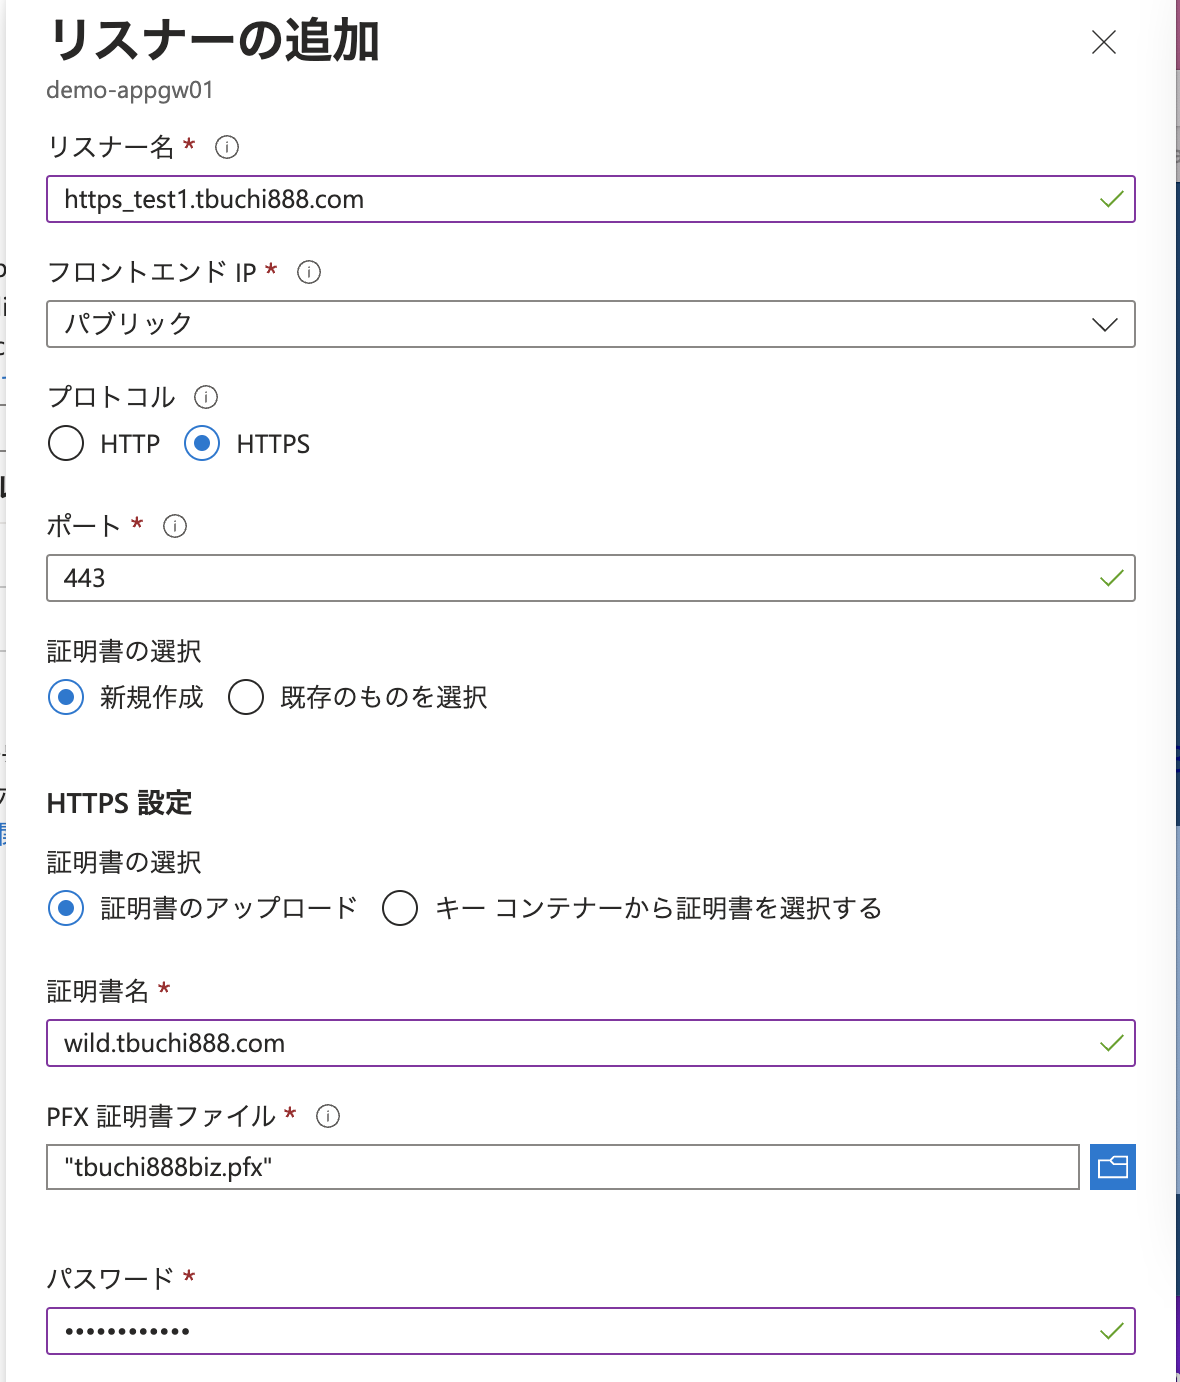Open the ポート info tooltip
This screenshot has width=1180, height=1382.
(174, 526)
